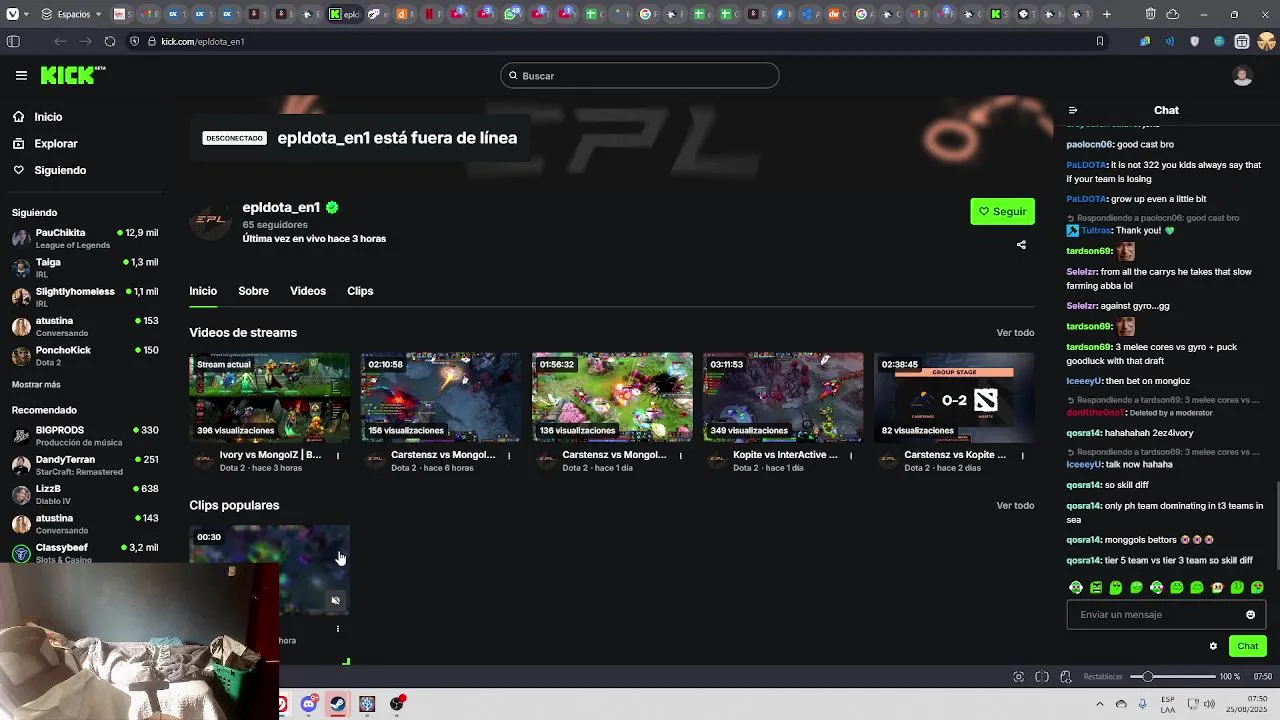Open recommended channel BIGPRODS

point(87,435)
